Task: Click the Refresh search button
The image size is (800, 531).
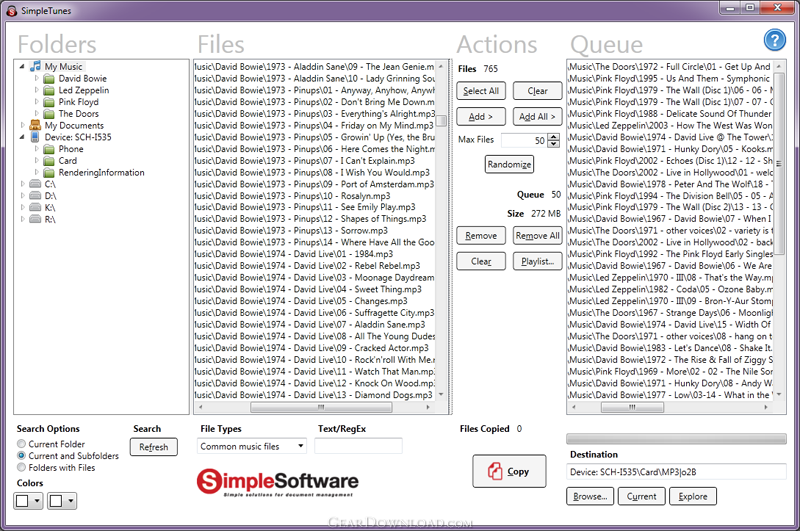Action: [154, 447]
